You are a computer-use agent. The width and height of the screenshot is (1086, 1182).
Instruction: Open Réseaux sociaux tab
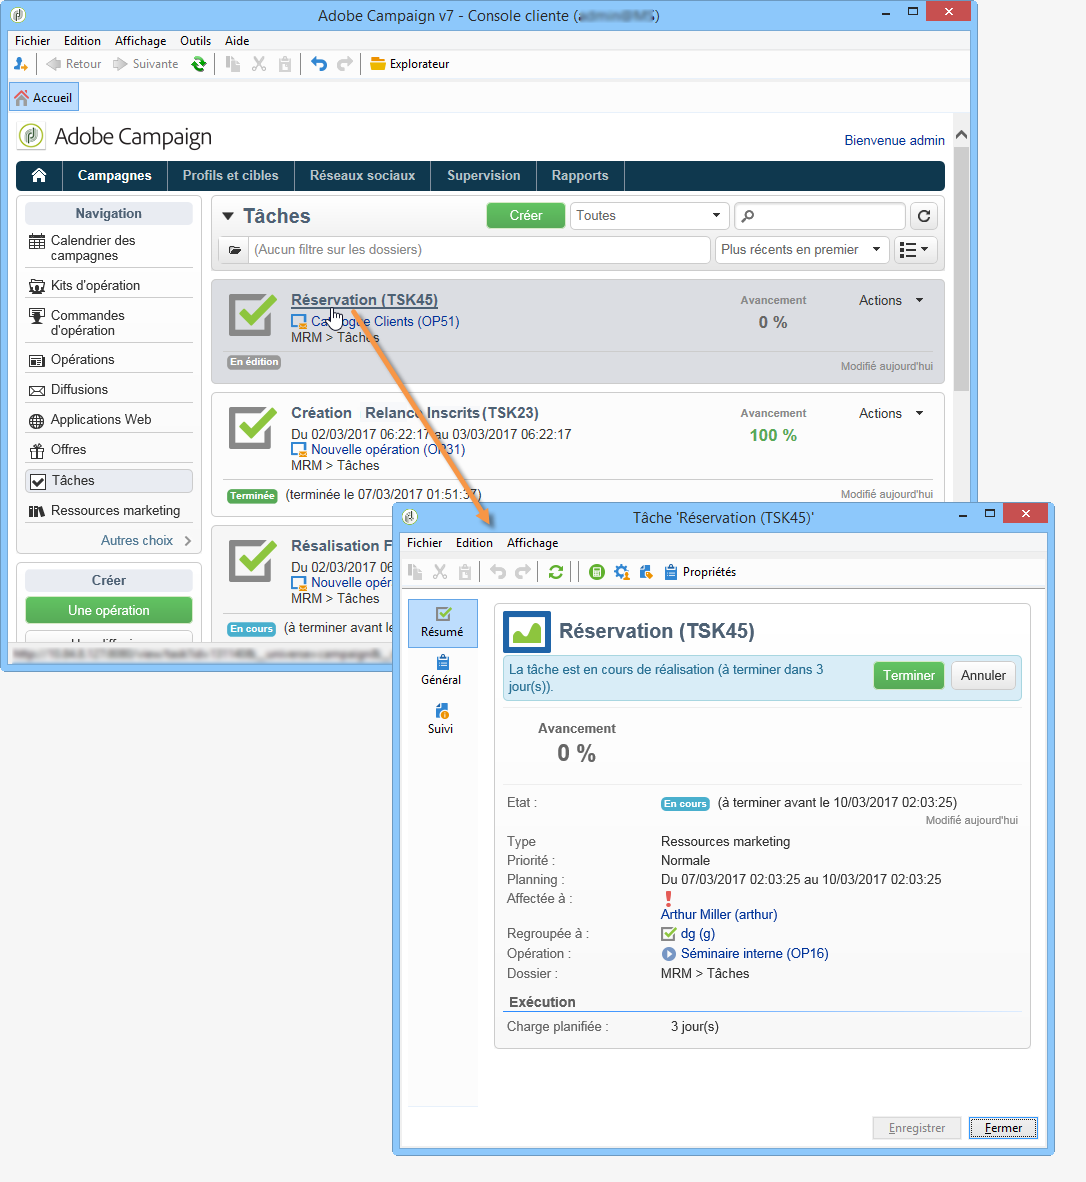363,176
